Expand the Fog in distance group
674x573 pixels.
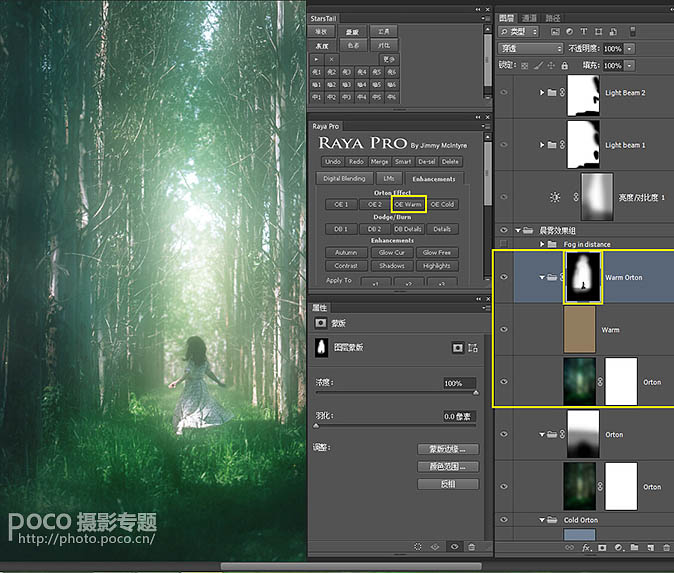coord(542,244)
